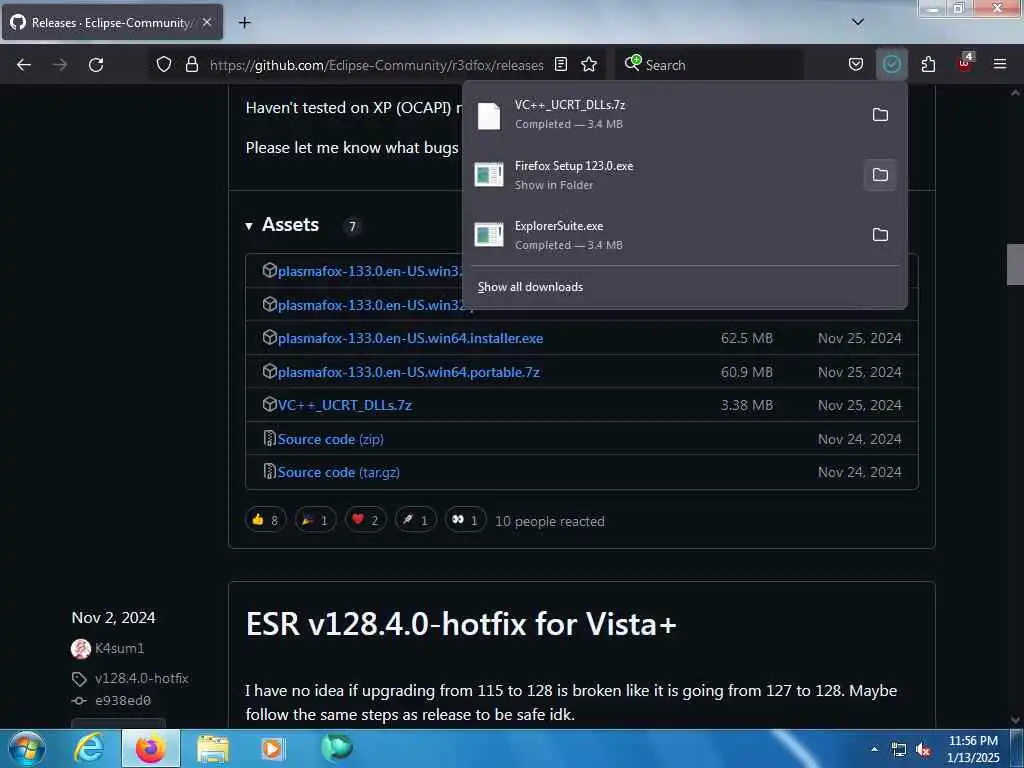Click the forward navigation arrow
Image resolution: width=1024 pixels, height=768 pixels.
coord(60,65)
